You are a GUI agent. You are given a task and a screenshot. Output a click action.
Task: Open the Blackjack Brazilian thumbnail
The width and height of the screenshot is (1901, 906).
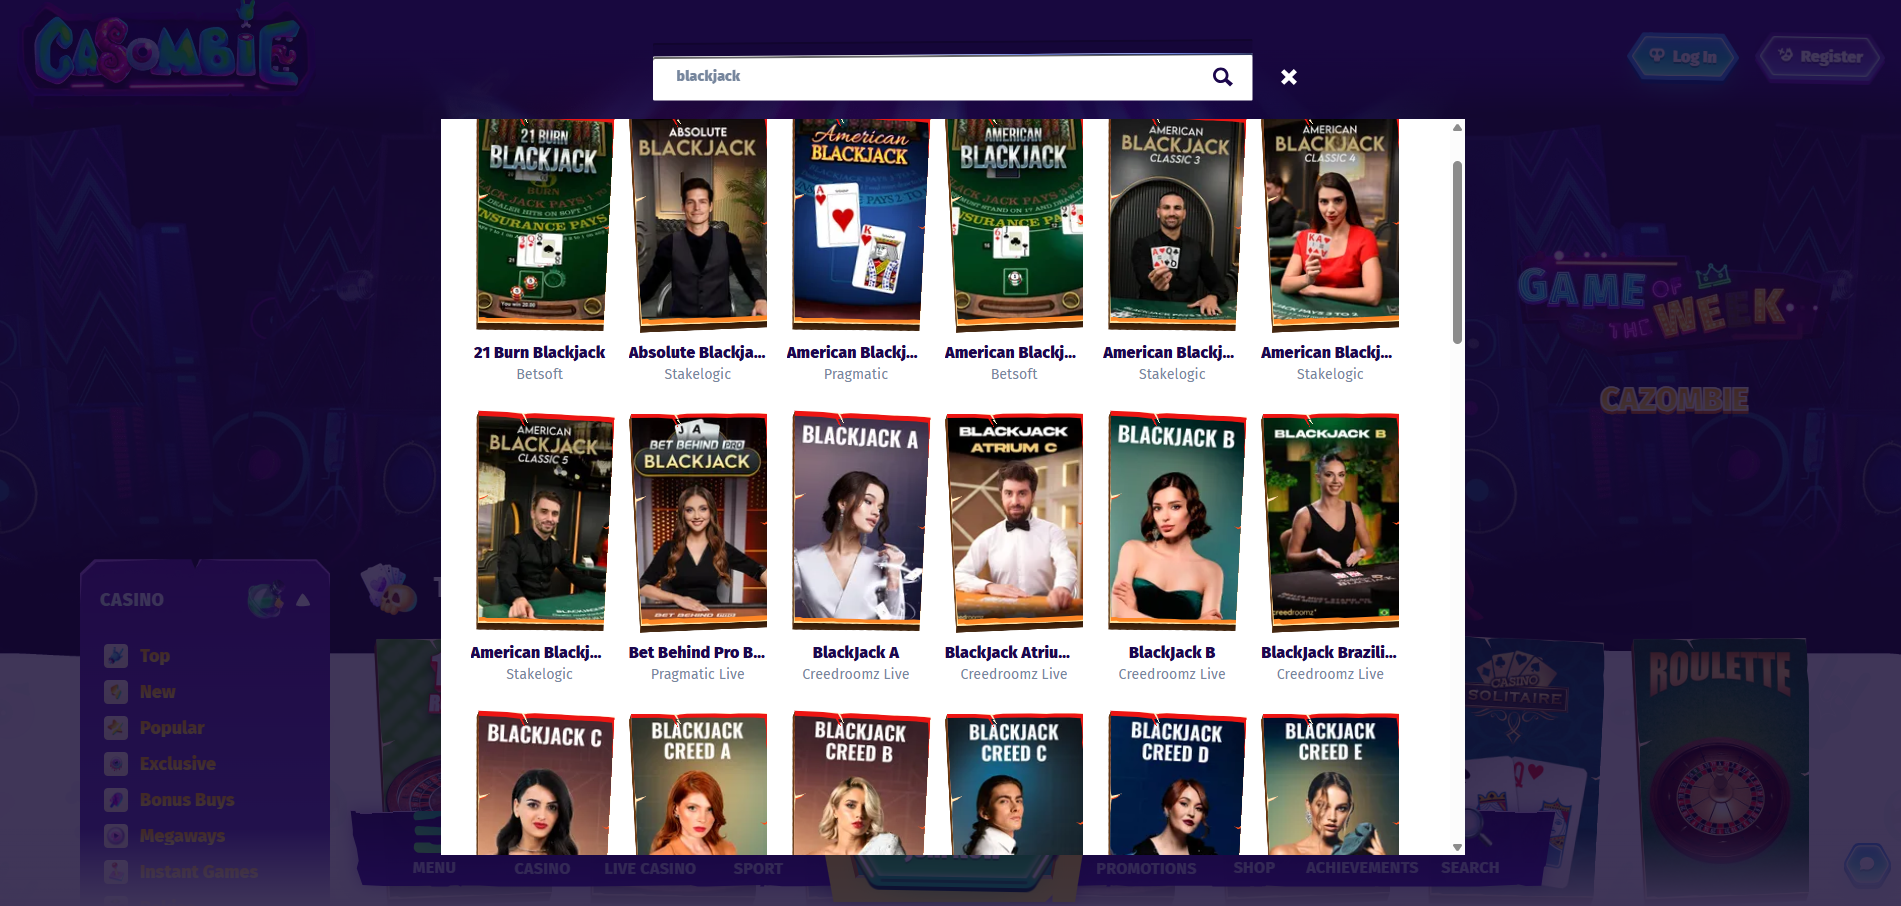tap(1331, 521)
